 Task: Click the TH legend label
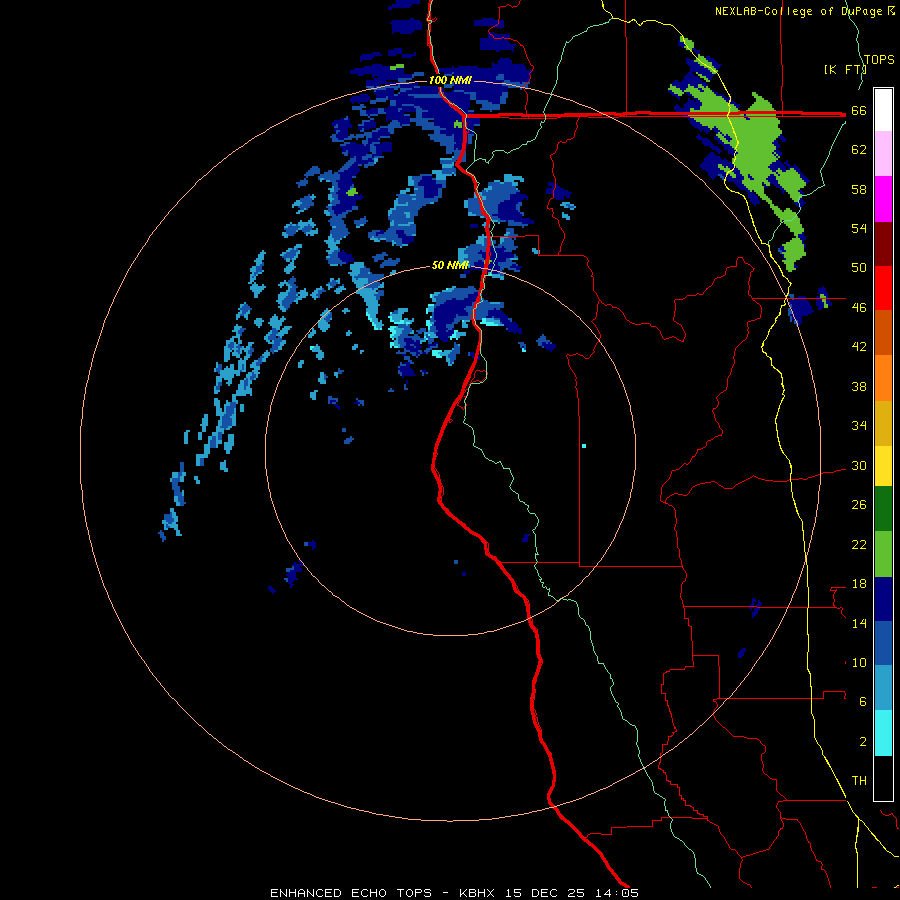859,781
